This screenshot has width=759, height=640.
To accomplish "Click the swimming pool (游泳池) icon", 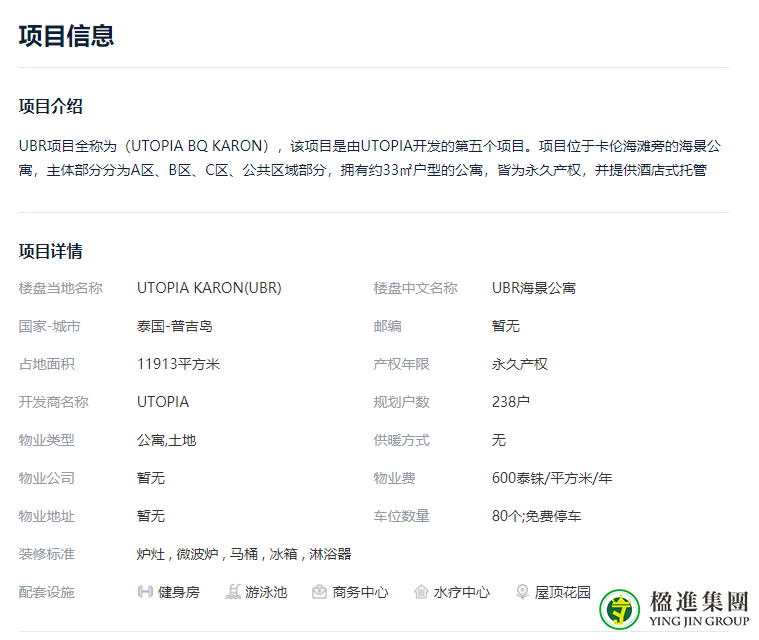I will click(233, 592).
